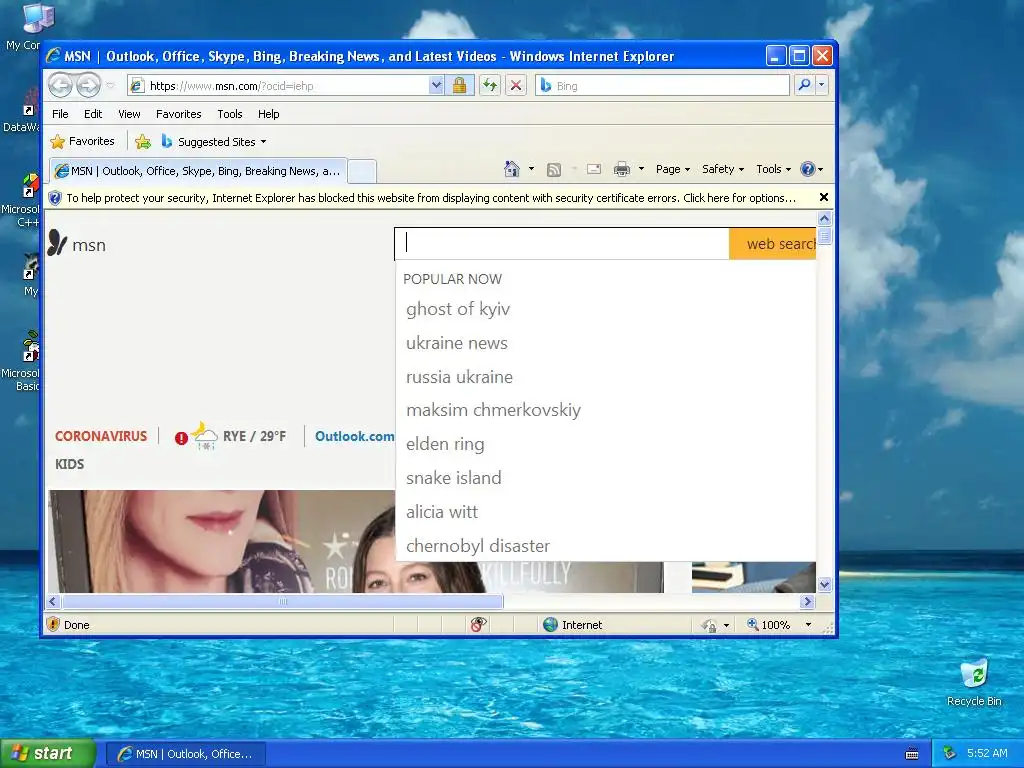The height and width of the screenshot is (768, 1024).
Task: Click the MSN web search input field
Action: (562, 244)
